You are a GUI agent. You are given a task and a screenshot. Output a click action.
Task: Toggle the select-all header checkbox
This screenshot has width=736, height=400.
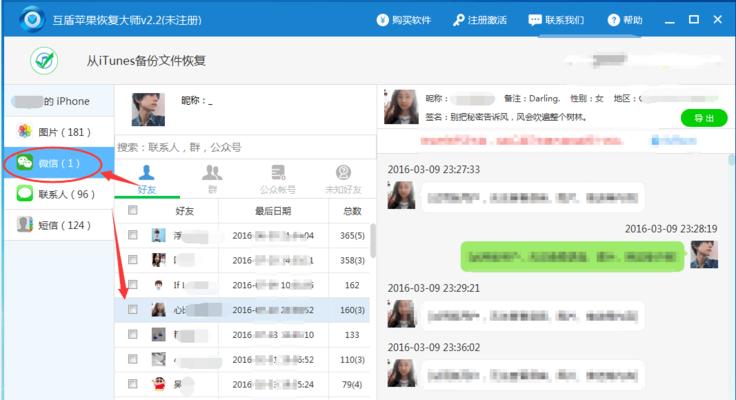click(x=133, y=210)
